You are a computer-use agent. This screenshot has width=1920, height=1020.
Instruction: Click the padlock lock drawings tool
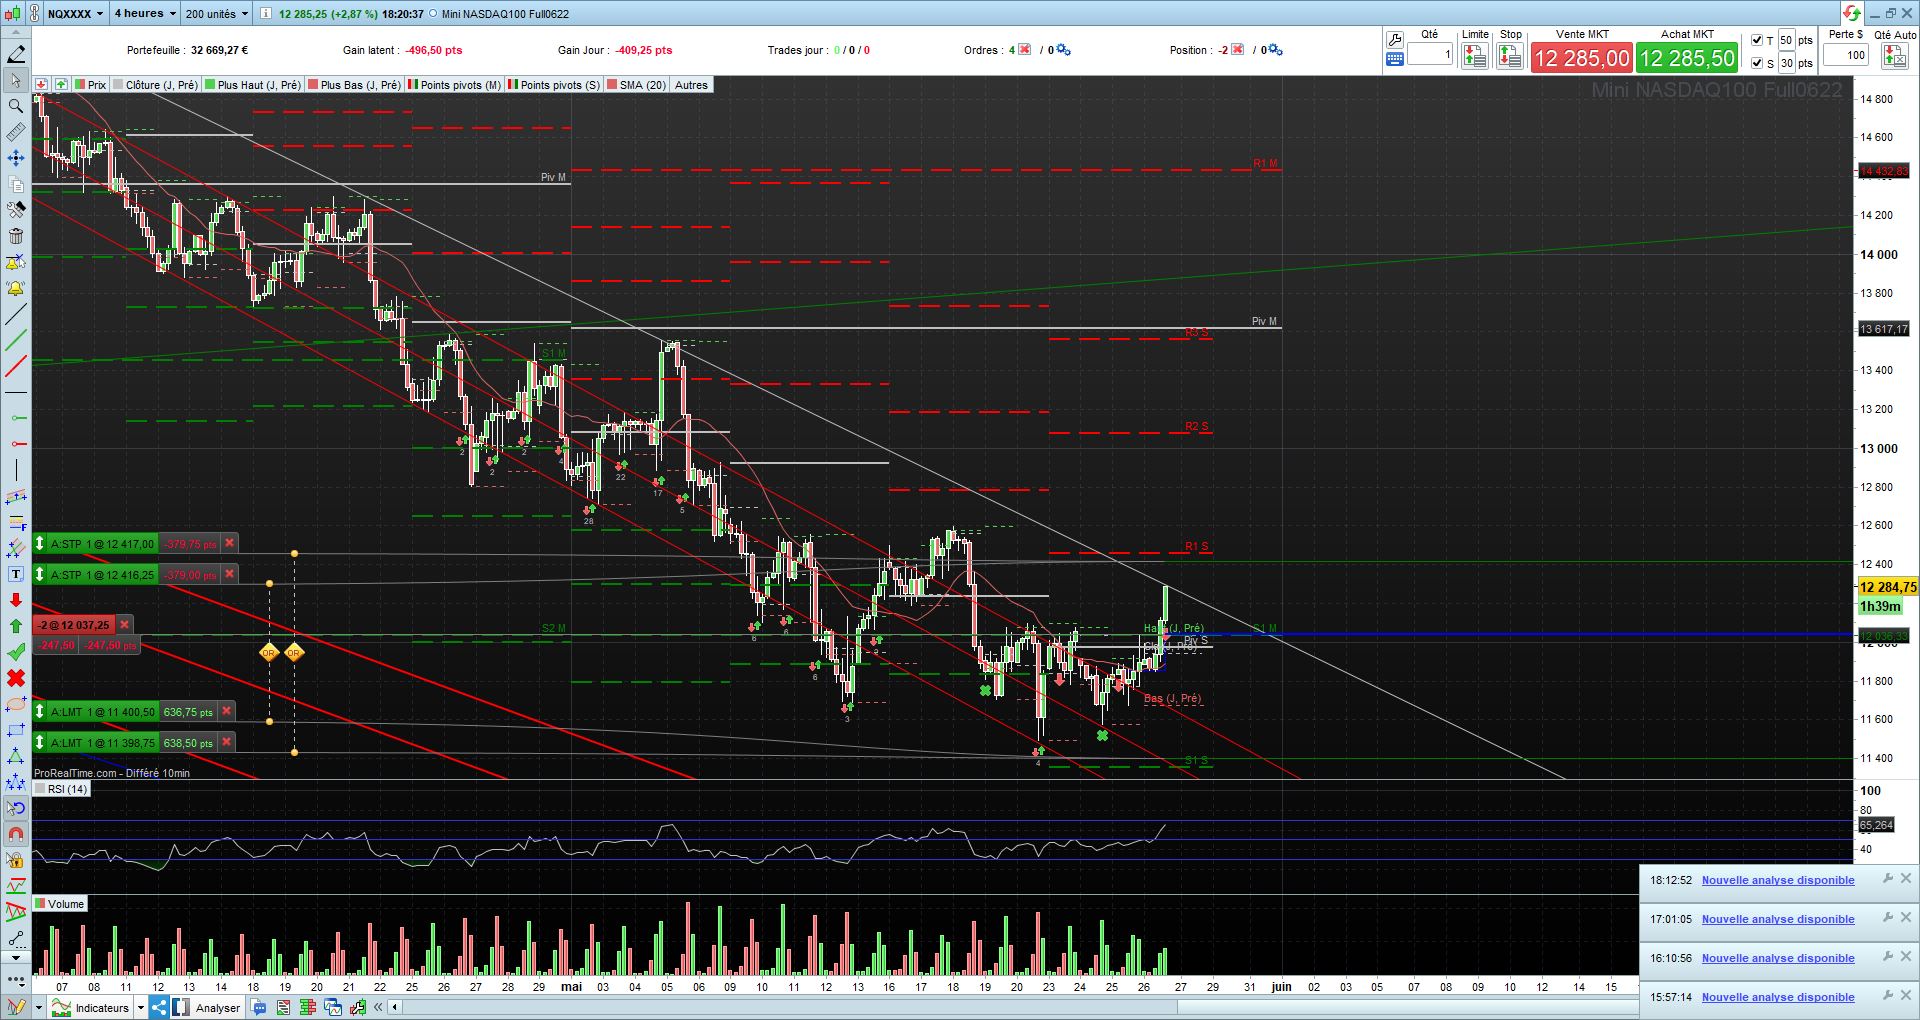point(16,860)
